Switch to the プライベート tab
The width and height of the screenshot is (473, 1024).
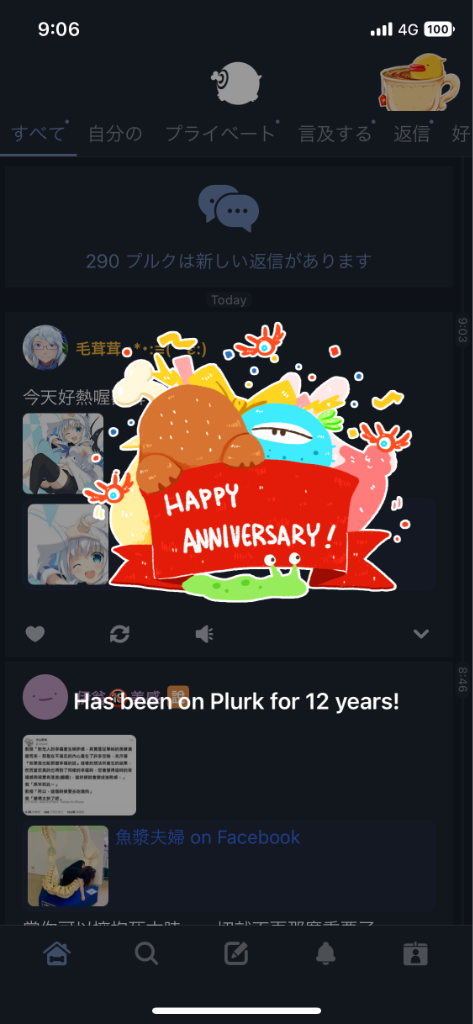220,134
